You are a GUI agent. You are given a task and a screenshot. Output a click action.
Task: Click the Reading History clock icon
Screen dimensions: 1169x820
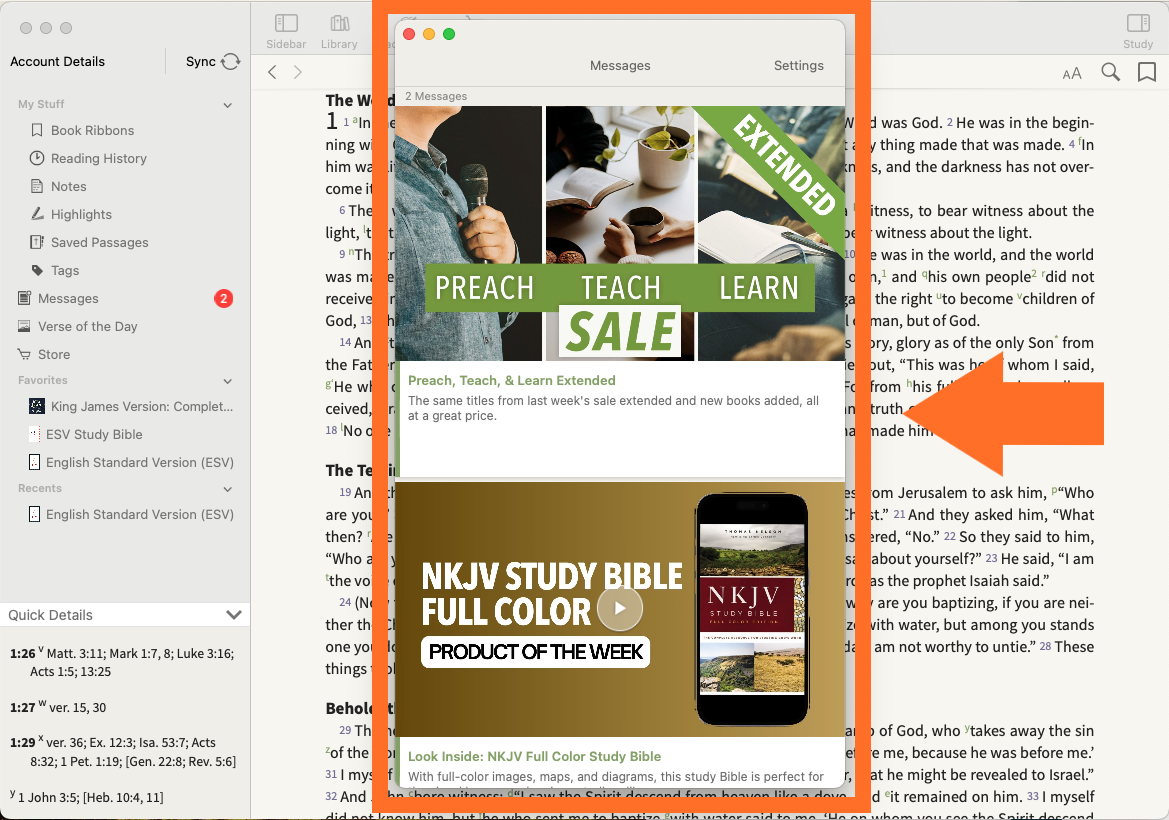pos(37,158)
